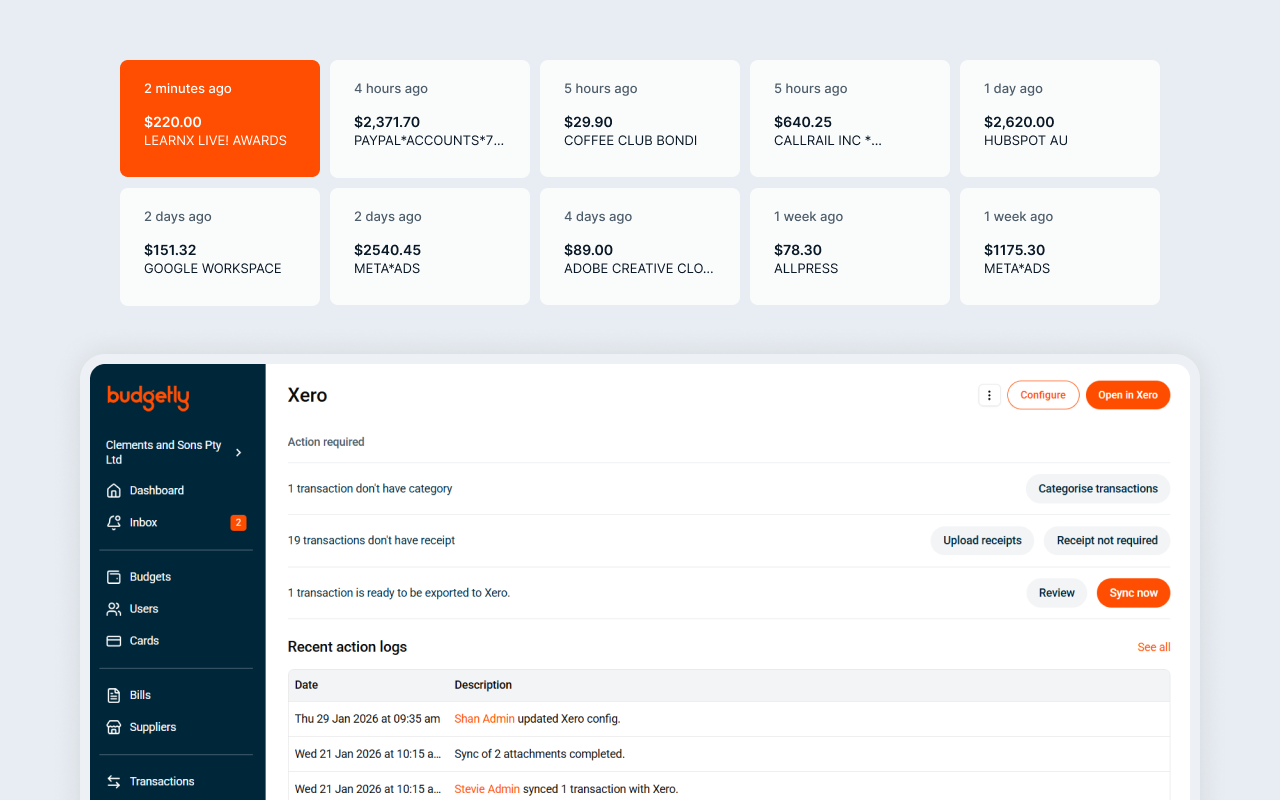The width and height of the screenshot is (1280, 800).
Task: Click Receipt not required
Action: coord(1106,540)
